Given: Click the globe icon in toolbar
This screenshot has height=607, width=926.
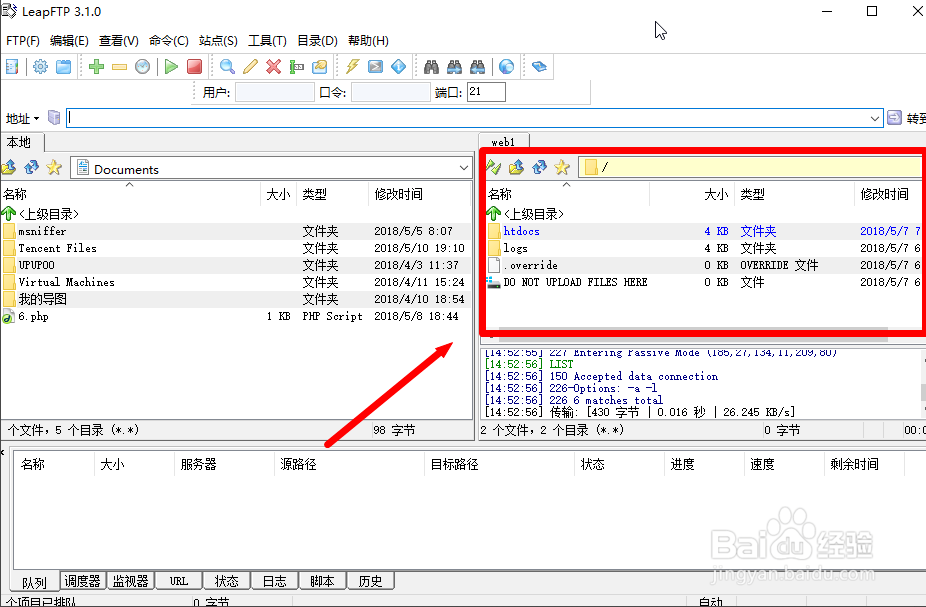Looking at the screenshot, I should pyautogui.click(x=506, y=67).
